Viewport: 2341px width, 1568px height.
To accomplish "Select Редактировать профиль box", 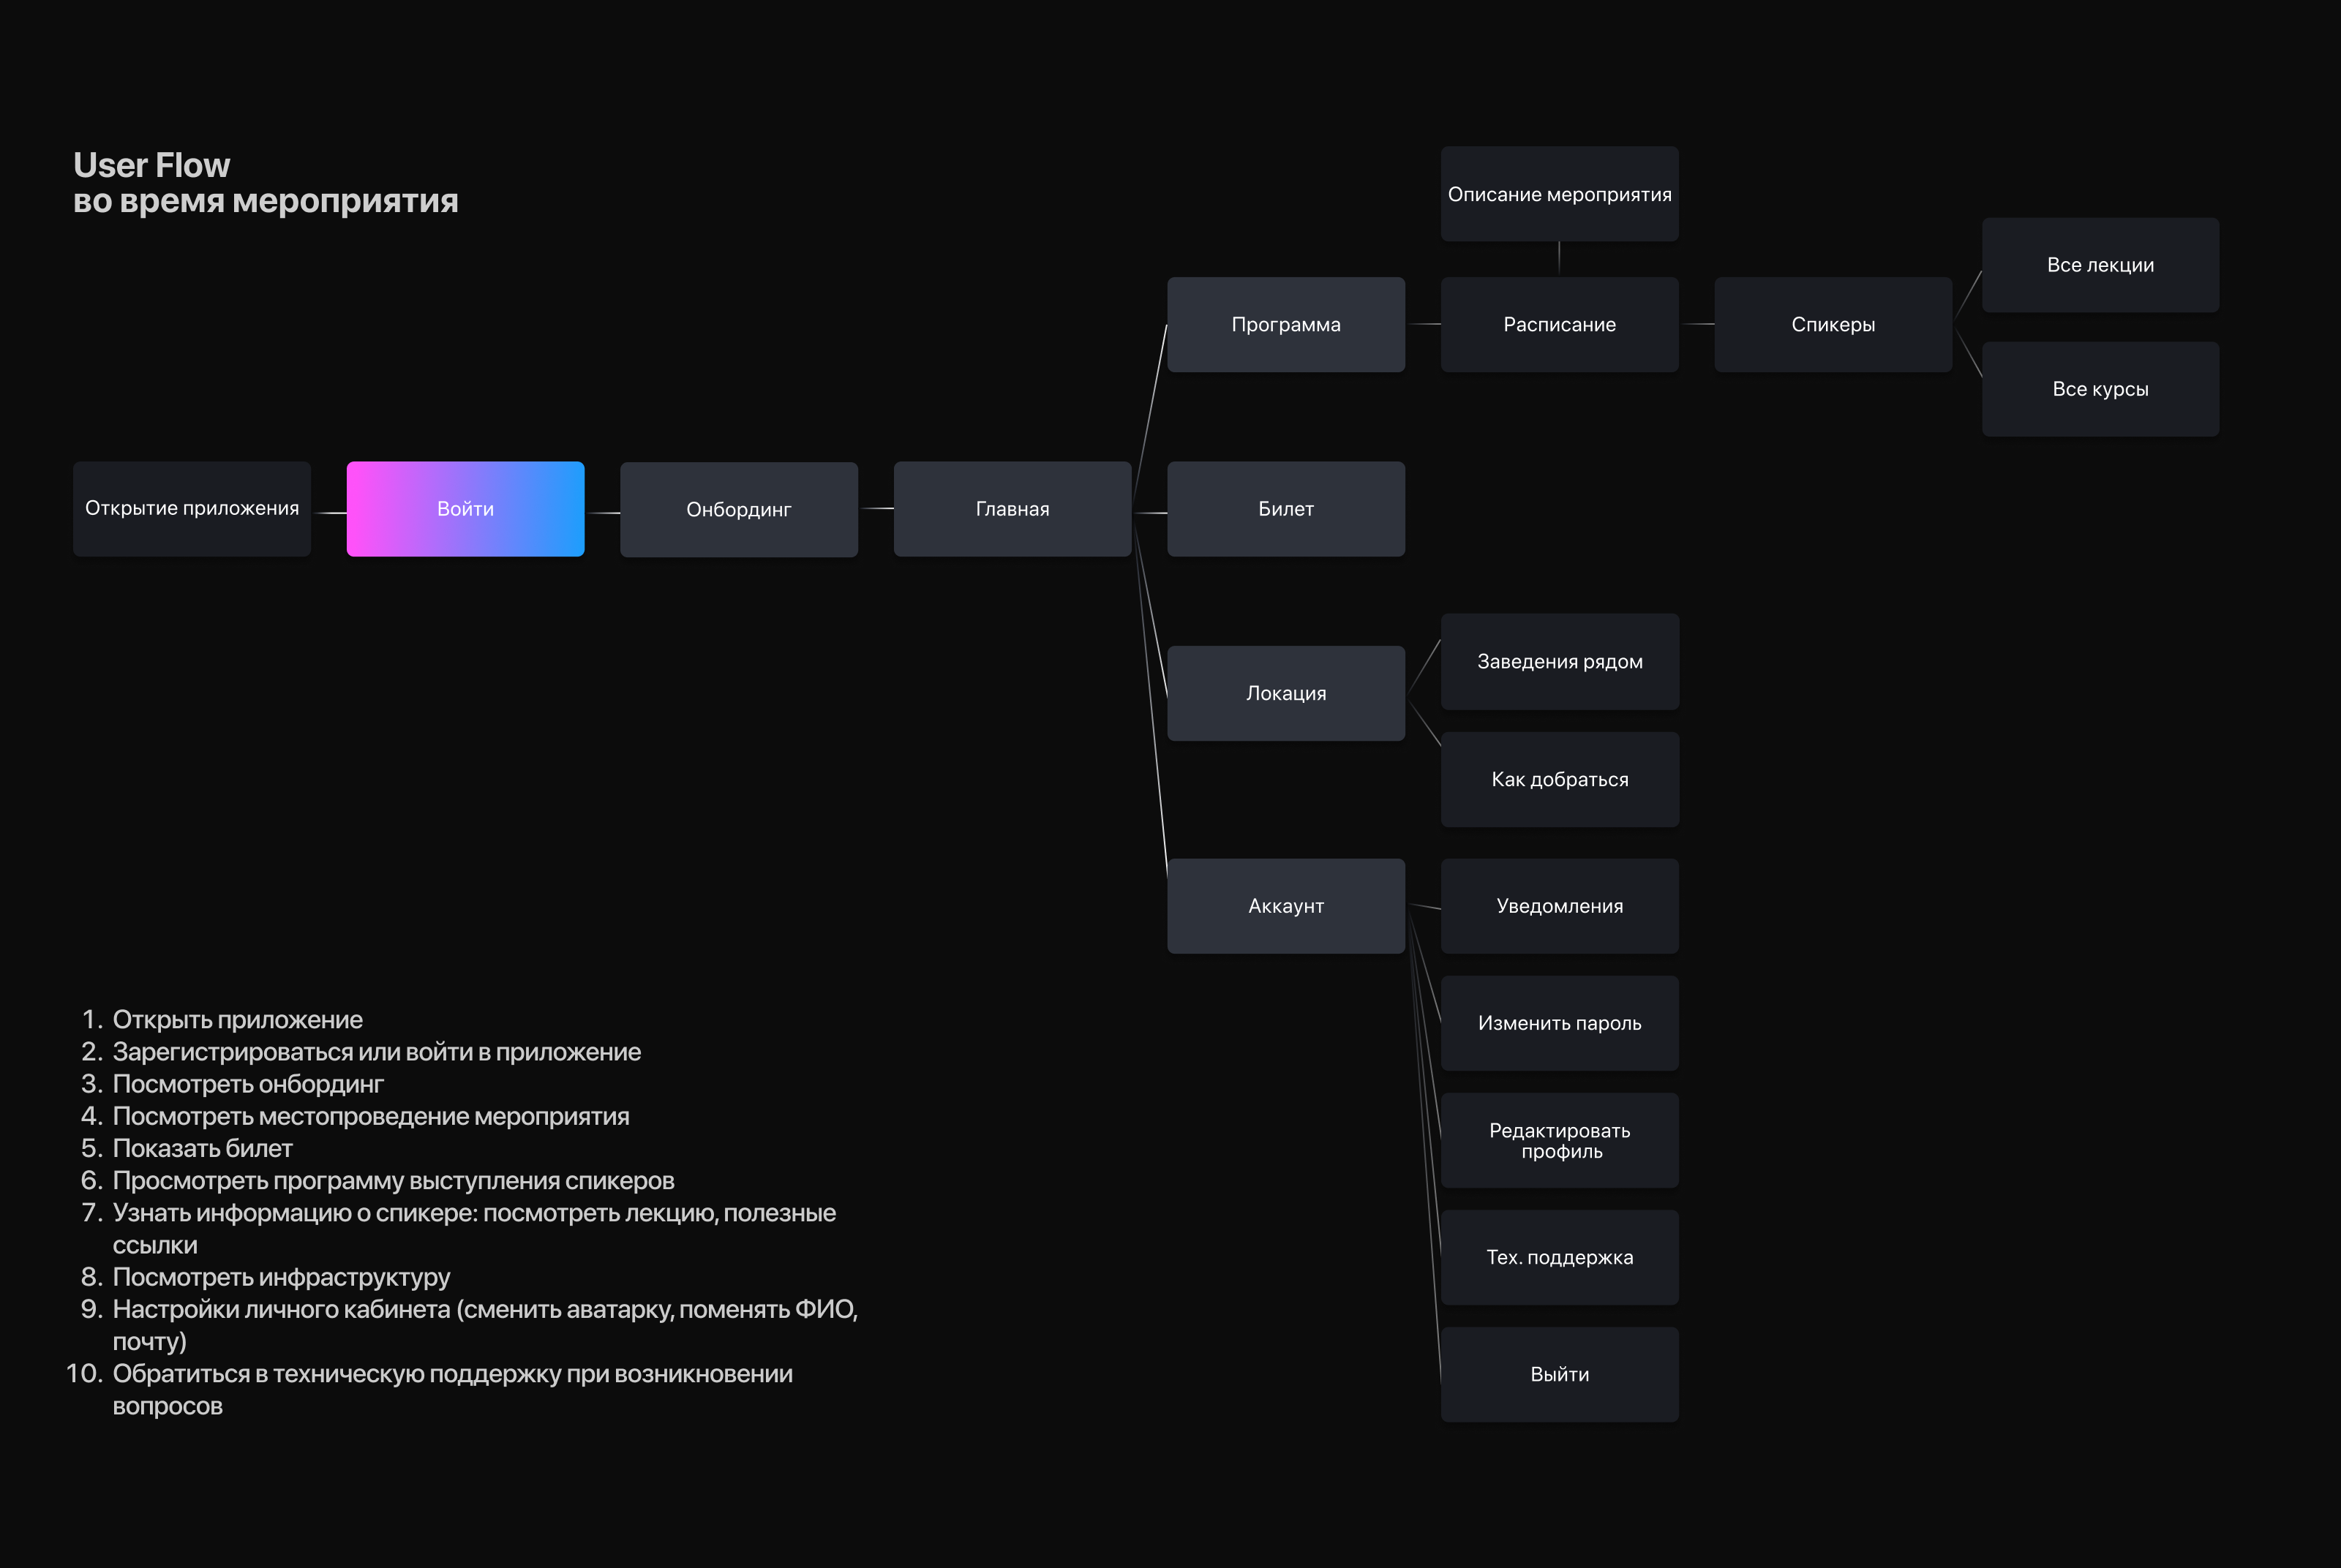I will pos(1559,1140).
